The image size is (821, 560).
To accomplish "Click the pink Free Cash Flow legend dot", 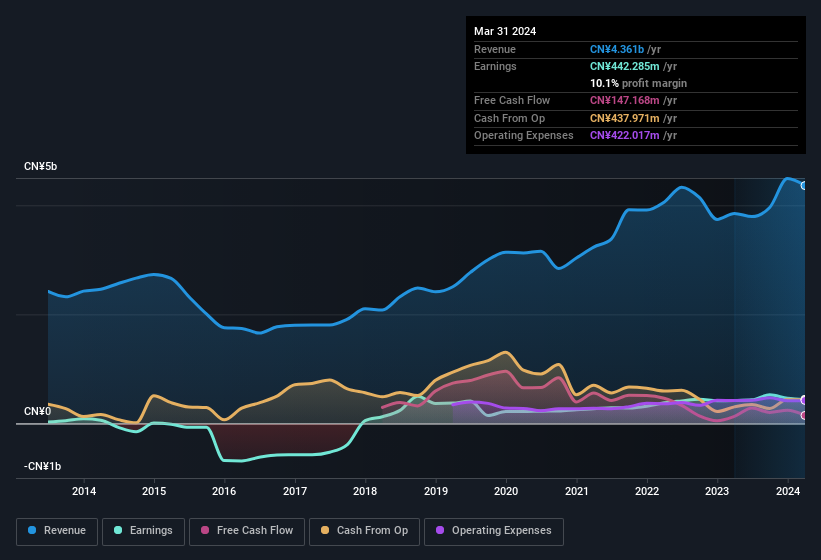I will tap(206, 531).
